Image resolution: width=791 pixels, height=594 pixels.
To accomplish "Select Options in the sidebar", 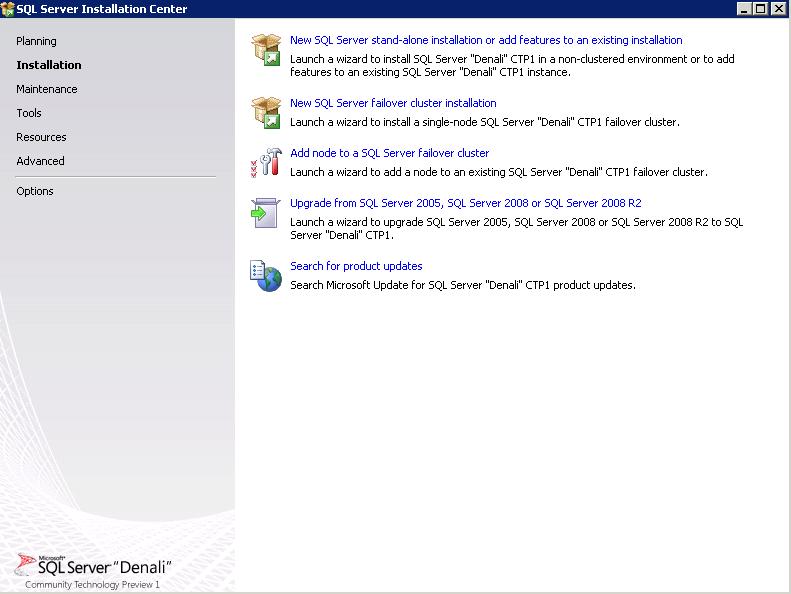I will point(35,191).
